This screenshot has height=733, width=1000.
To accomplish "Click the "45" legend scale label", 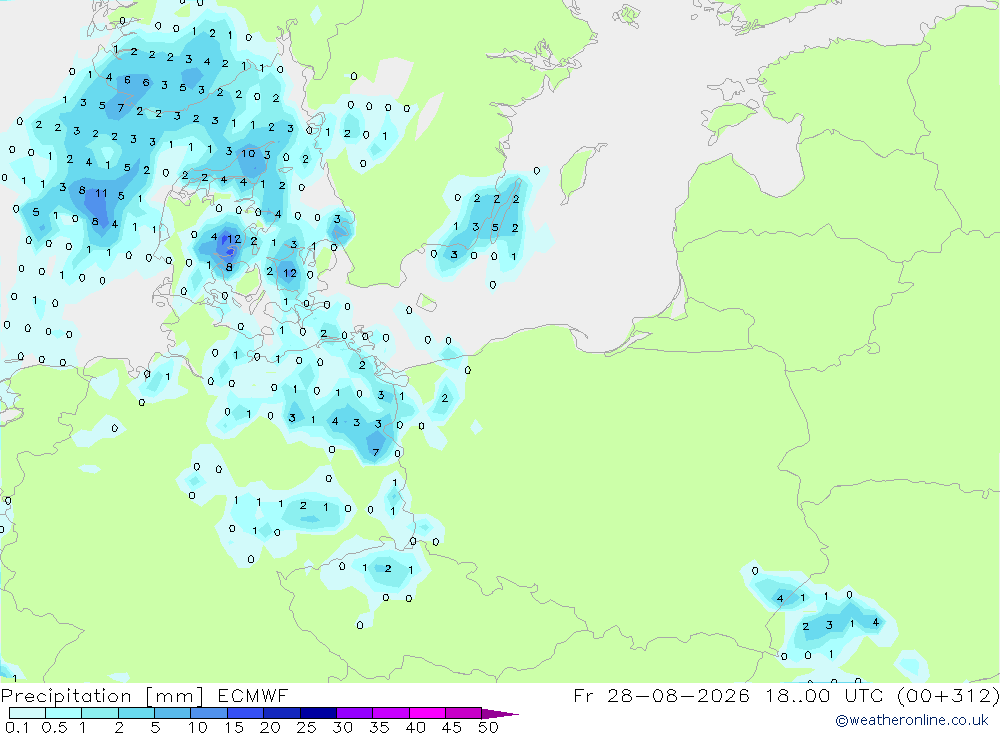I will [452, 727].
